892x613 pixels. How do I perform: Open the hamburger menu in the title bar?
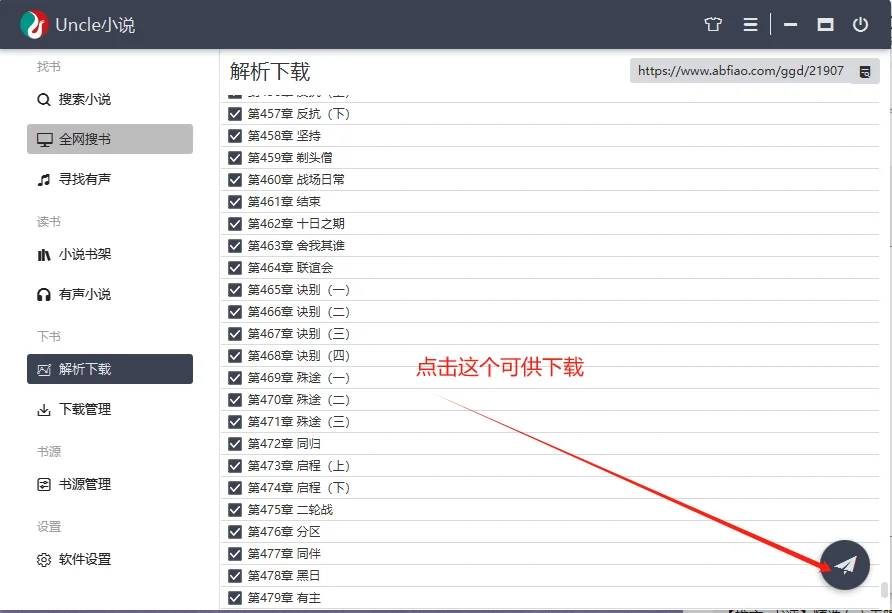click(750, 25)
